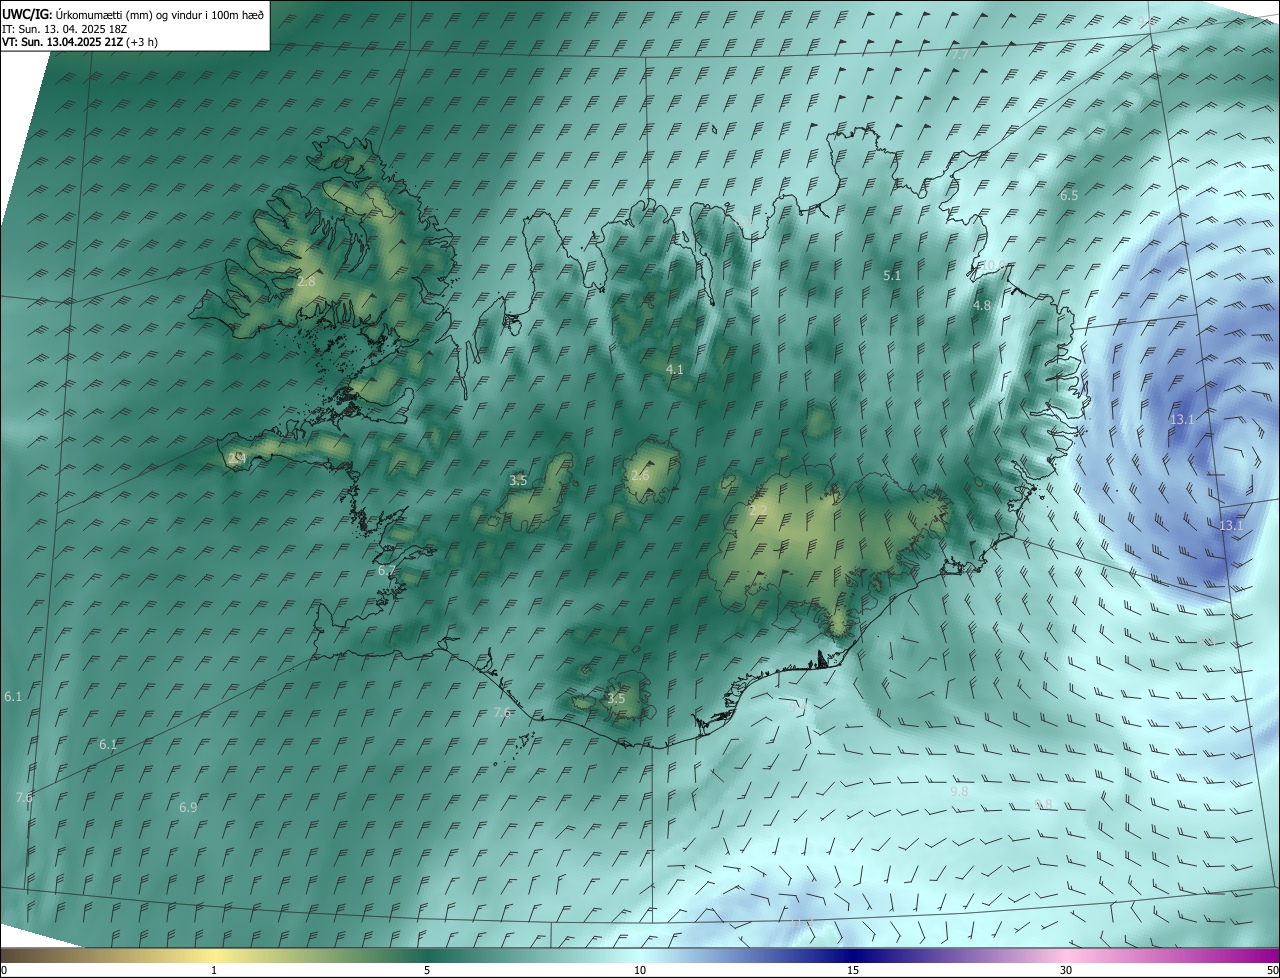Click the 6.5 value off the northeast coast

(1069, 196)
